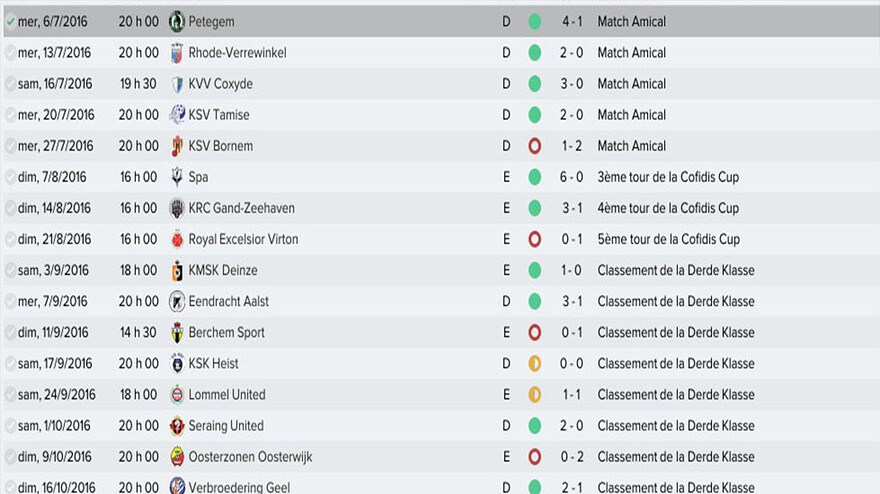The height and width of the screenshot is (494, 880).
Task: Open the 4ème tour de la Cofidis Cup
Action: [668, 208]
